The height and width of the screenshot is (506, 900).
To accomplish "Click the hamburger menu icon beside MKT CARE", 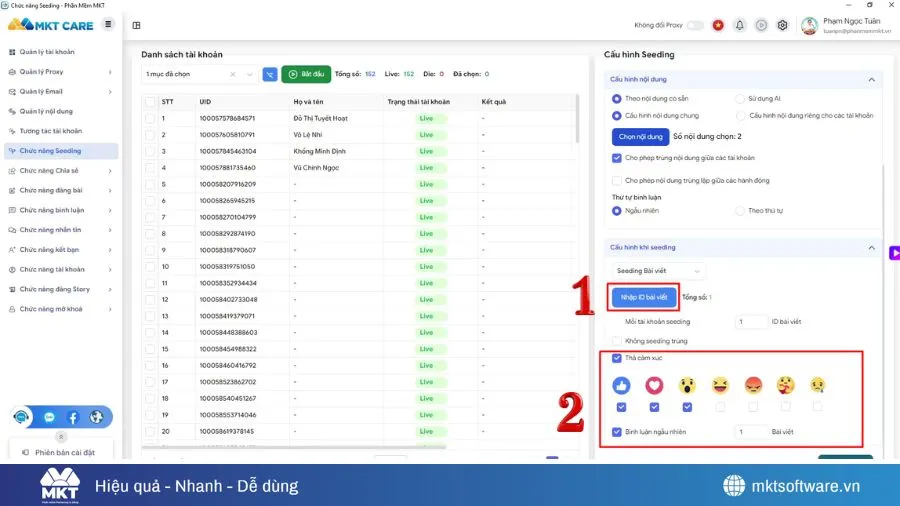I will pos(108,24).
